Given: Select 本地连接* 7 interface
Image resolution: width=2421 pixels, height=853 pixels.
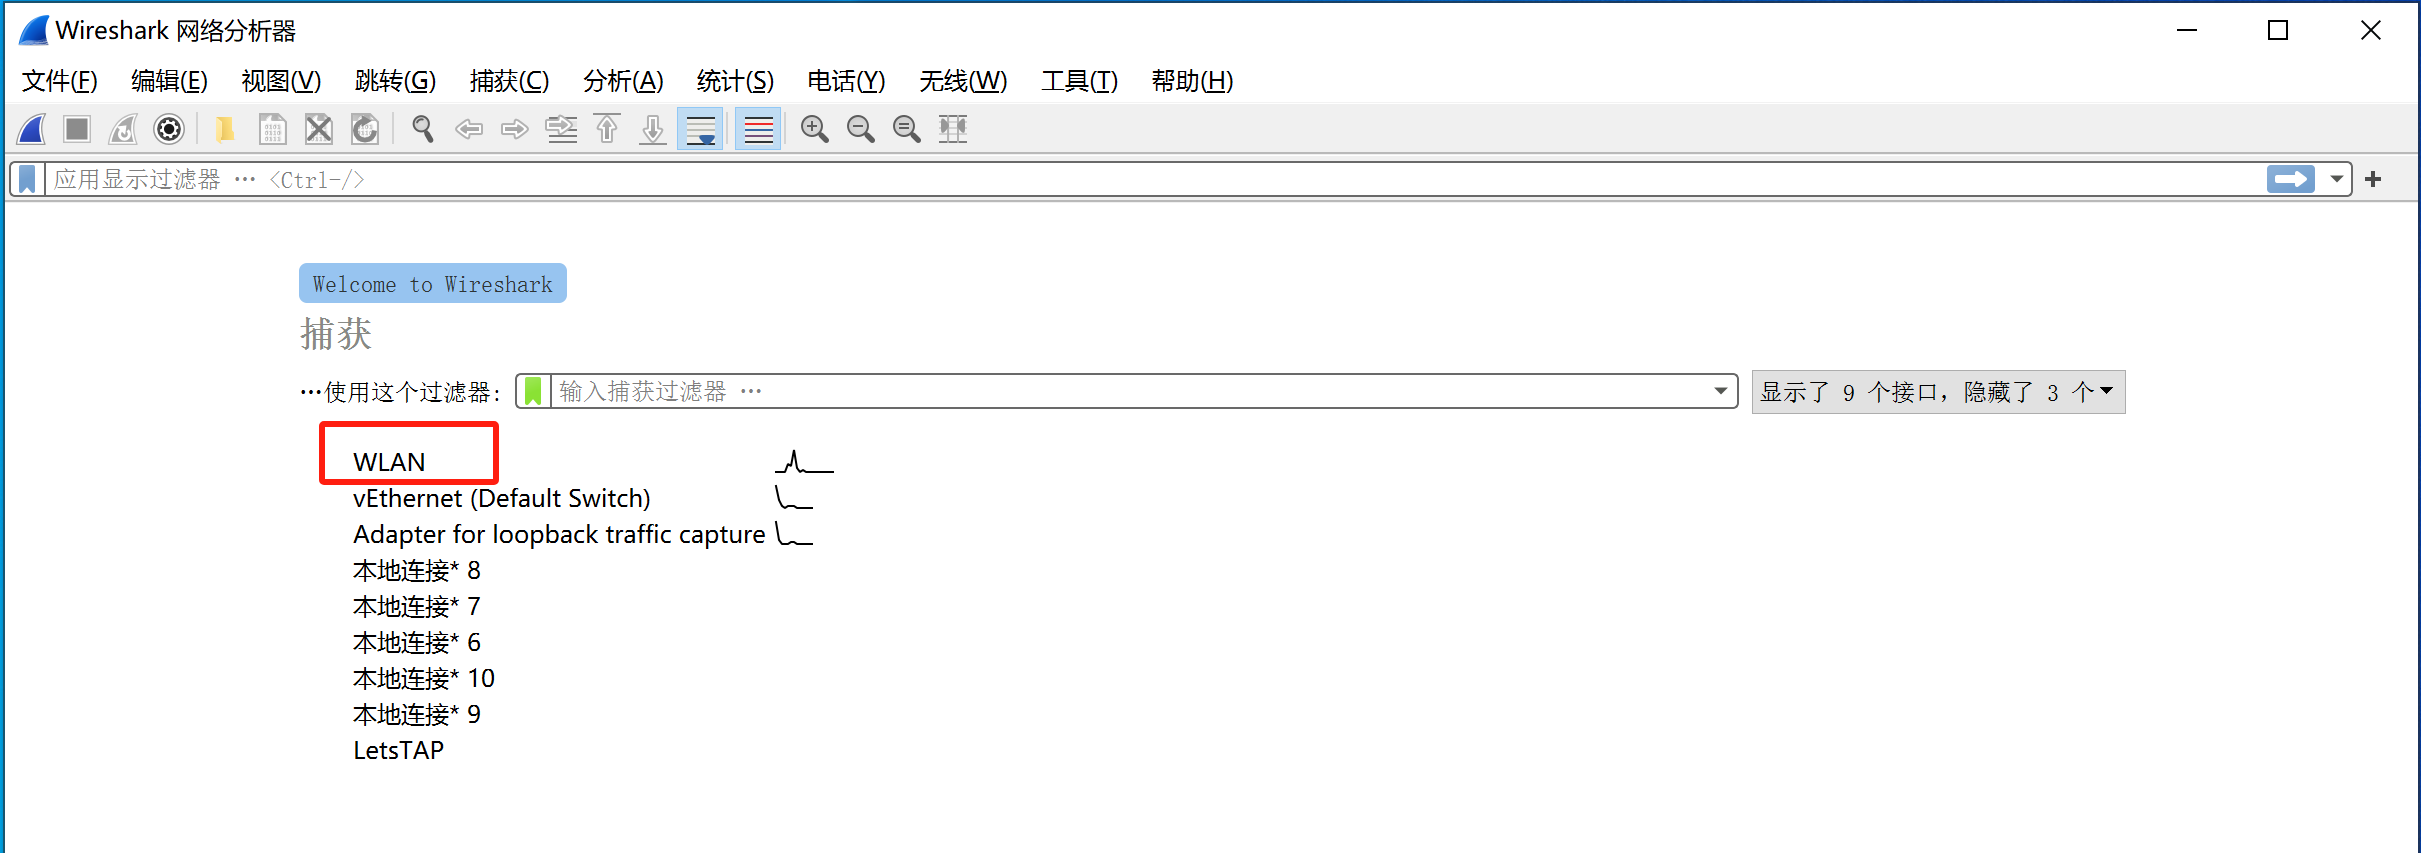Looking at the screenshot, I should [x=417, y=606].
